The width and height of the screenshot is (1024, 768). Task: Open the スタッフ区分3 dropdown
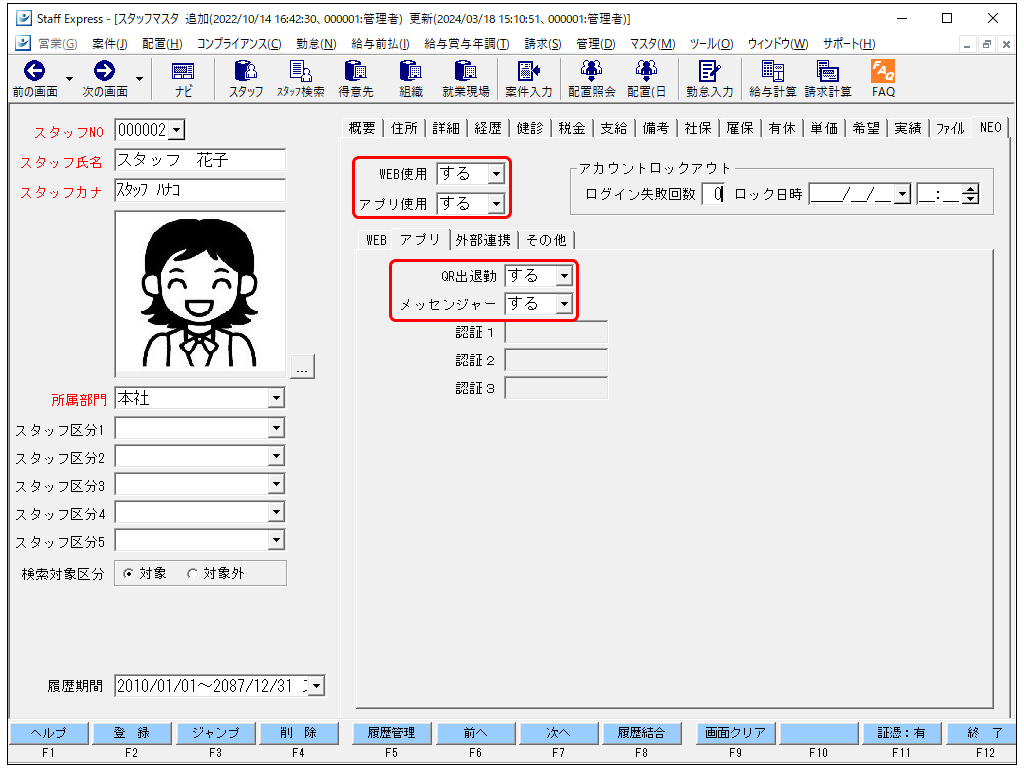276,484
